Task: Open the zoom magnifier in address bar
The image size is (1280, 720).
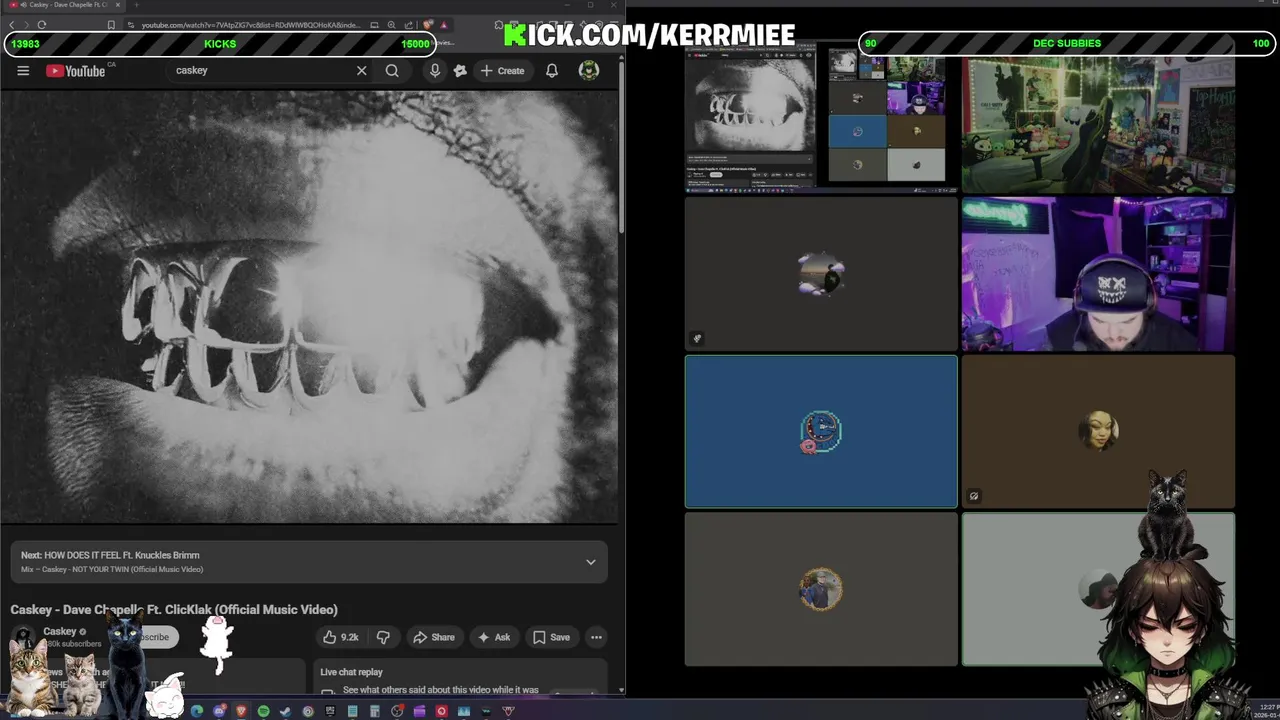Action: click(391, 25)
